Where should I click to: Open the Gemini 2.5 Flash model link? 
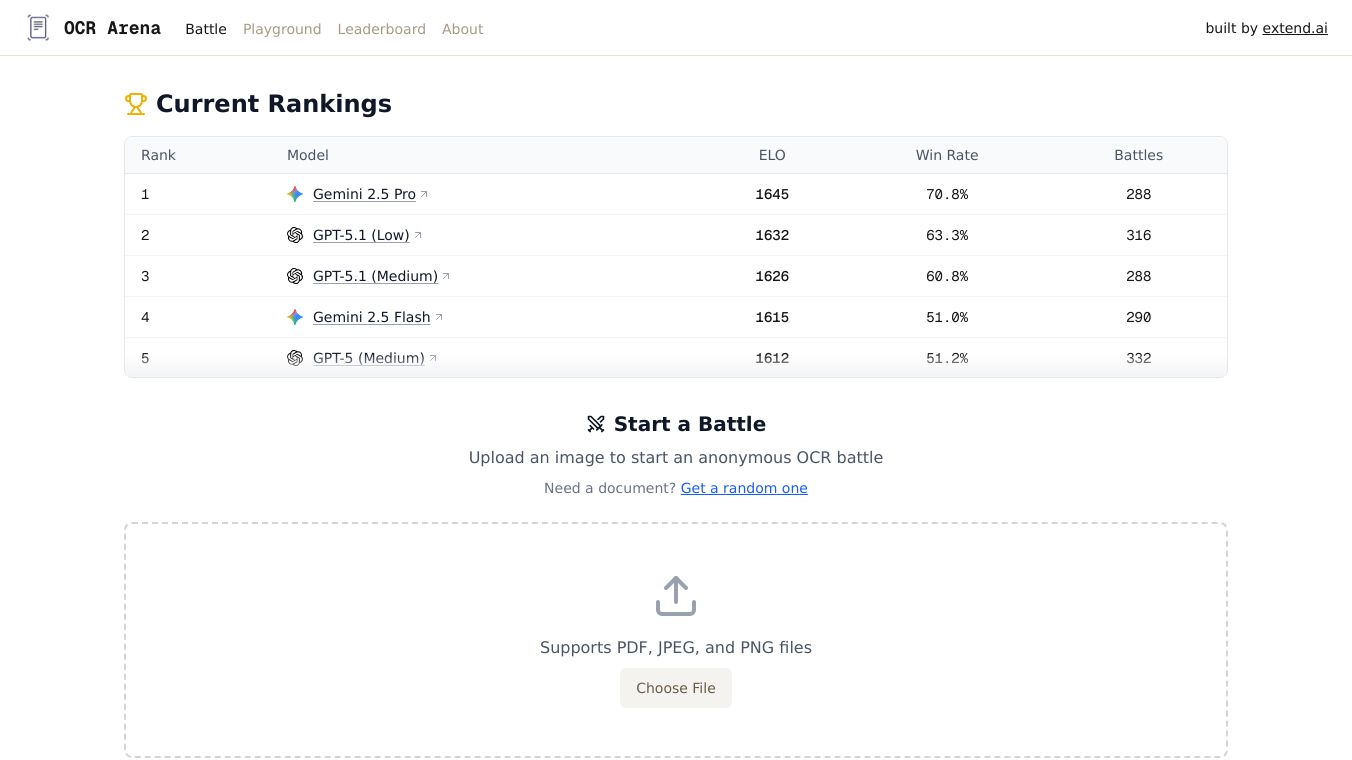(x=372, y=317)
